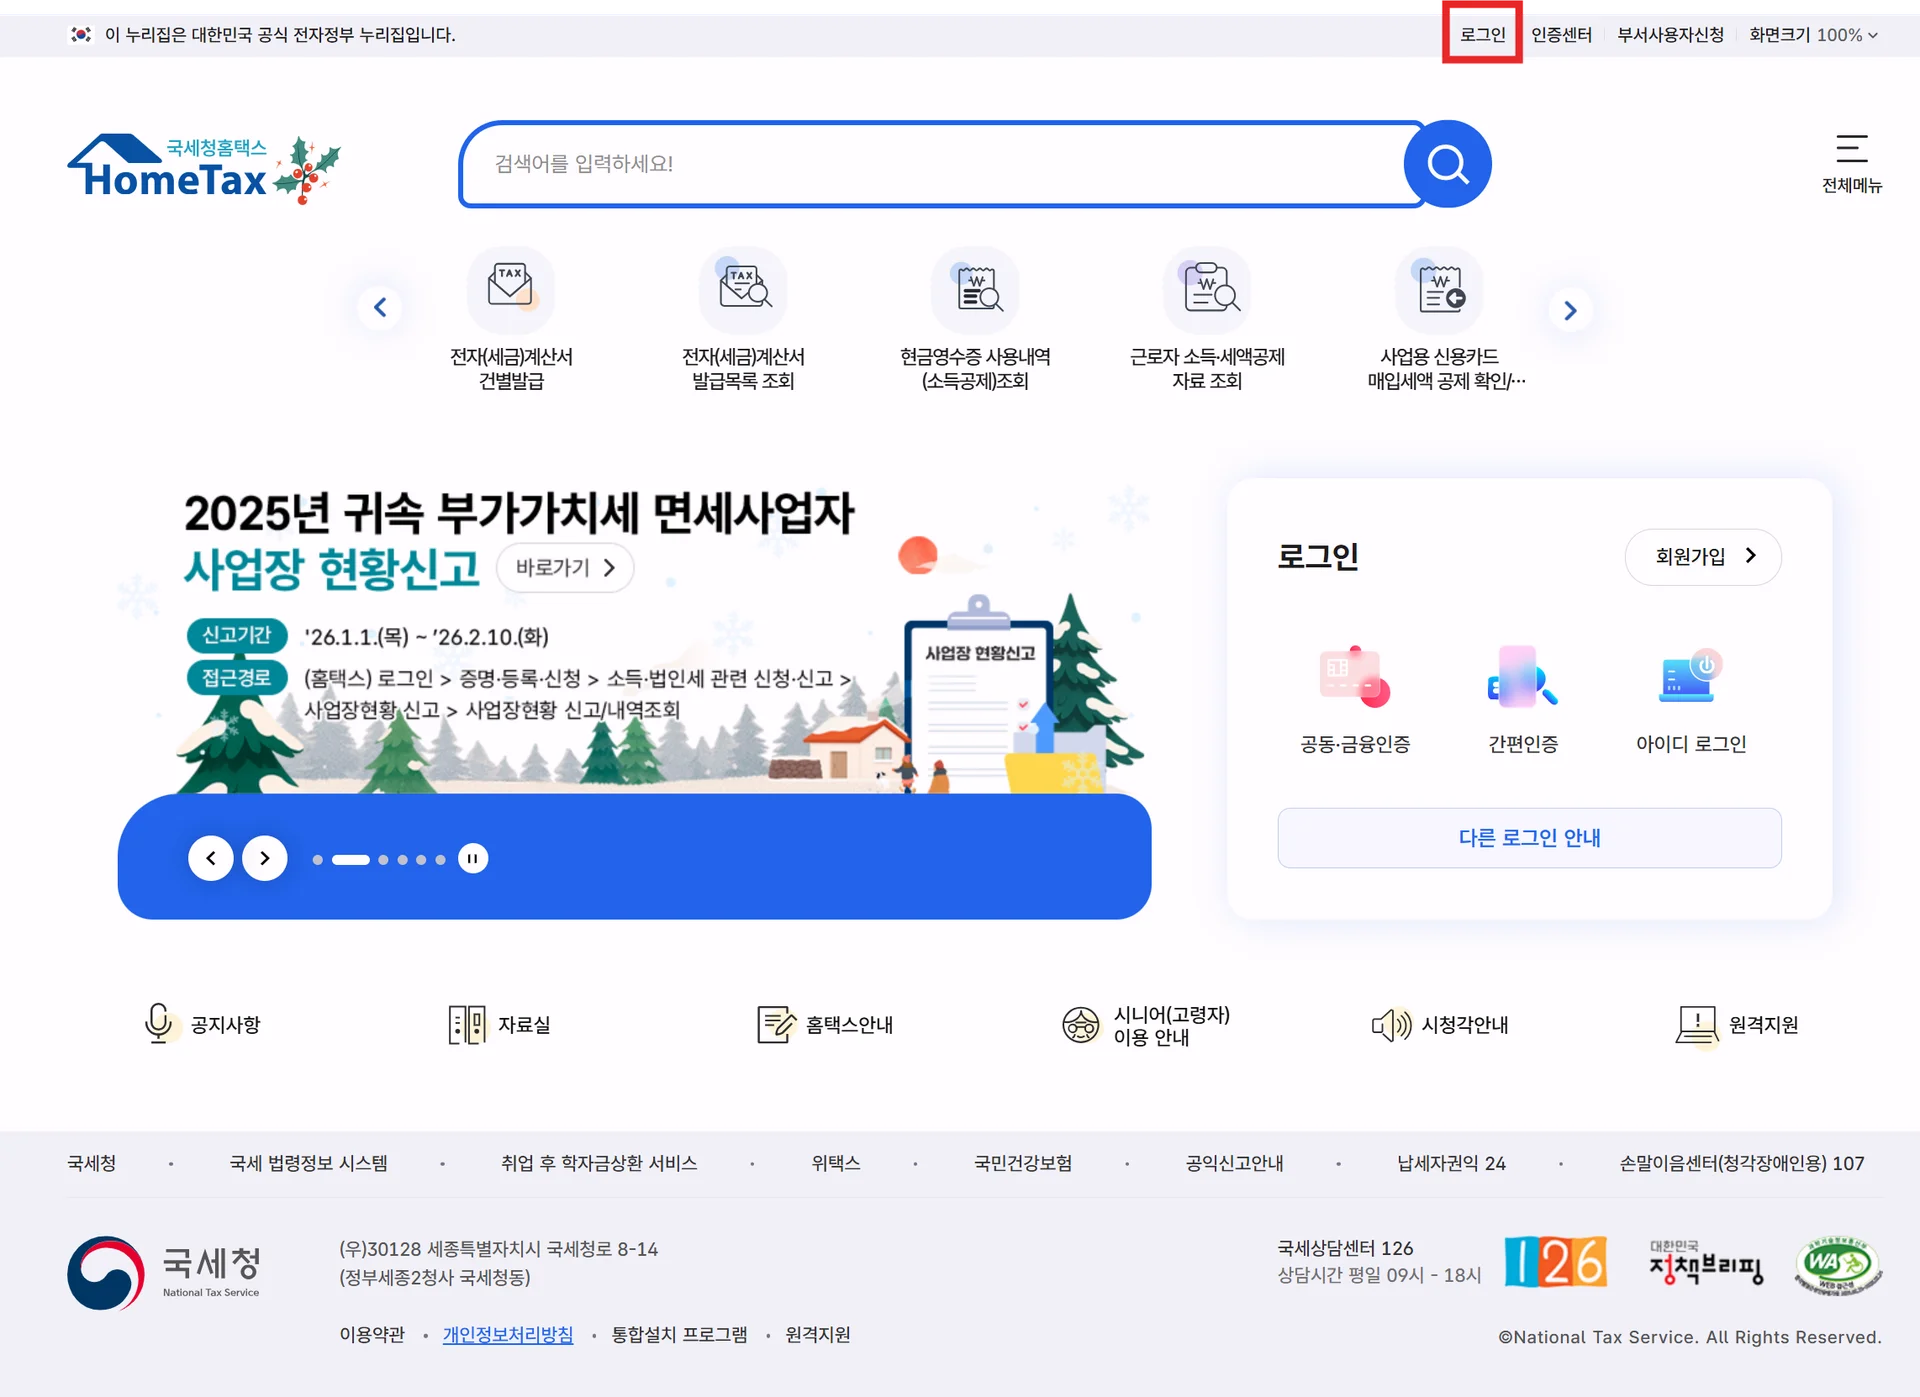1920x1397 pixels.
Task: Jump to first banner slide dot
Action: [x=317, y=860]
